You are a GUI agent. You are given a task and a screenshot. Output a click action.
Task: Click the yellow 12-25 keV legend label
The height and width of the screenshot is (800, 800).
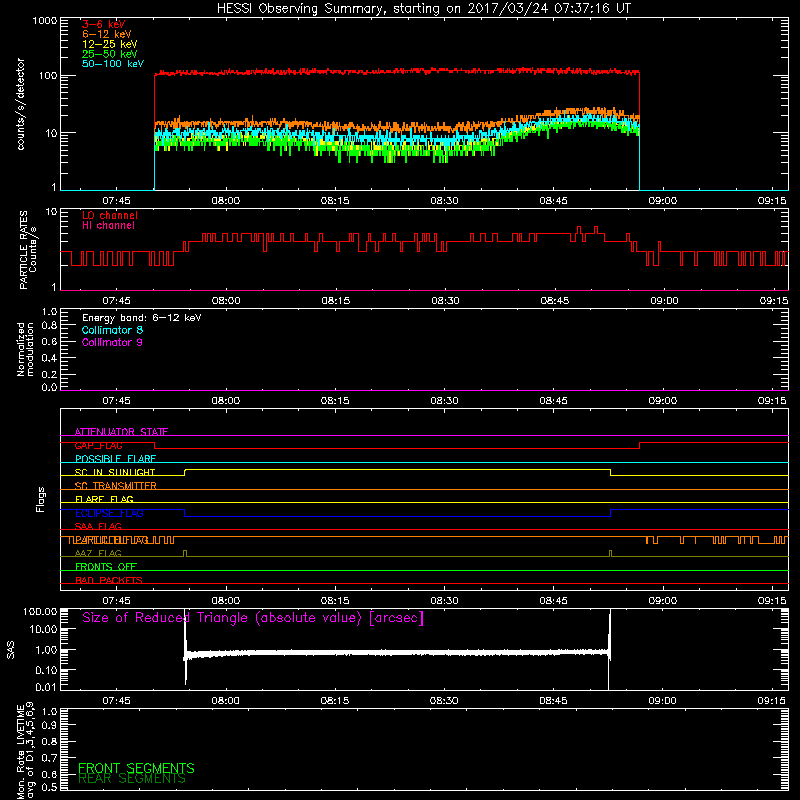tap(110, 44)
